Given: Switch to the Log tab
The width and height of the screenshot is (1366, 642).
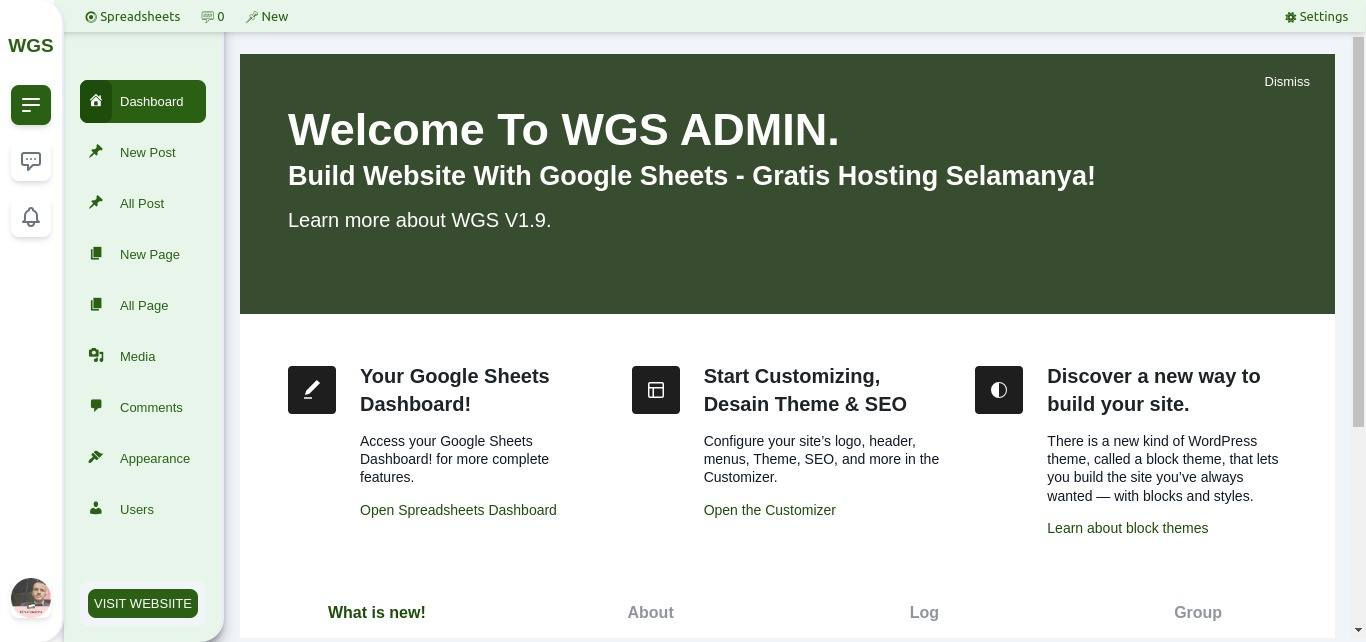Looking at the screenshot, I should point(924,612).
